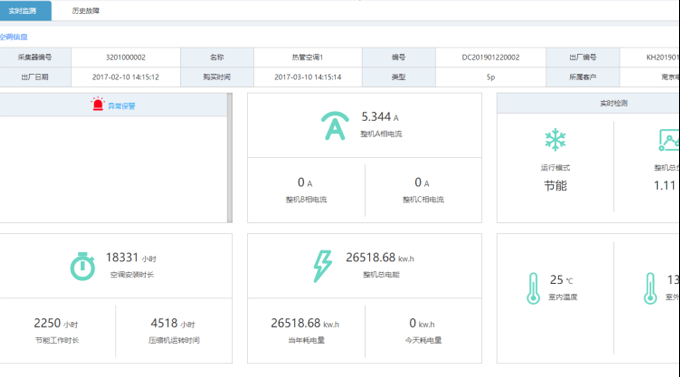Click the stopwatch install-duration icon
The image size is (680, 377).
pyautogui.click(x=82, y=266)
